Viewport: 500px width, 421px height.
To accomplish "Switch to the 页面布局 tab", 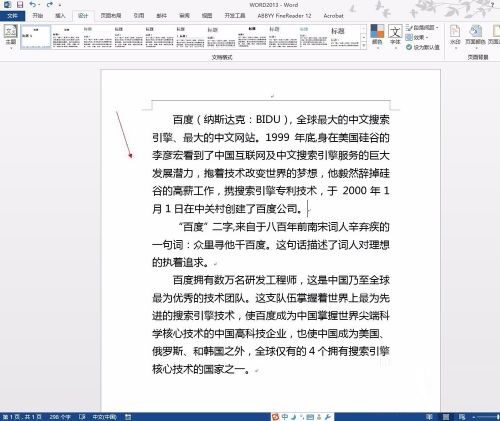I will [x=111, y=16].
